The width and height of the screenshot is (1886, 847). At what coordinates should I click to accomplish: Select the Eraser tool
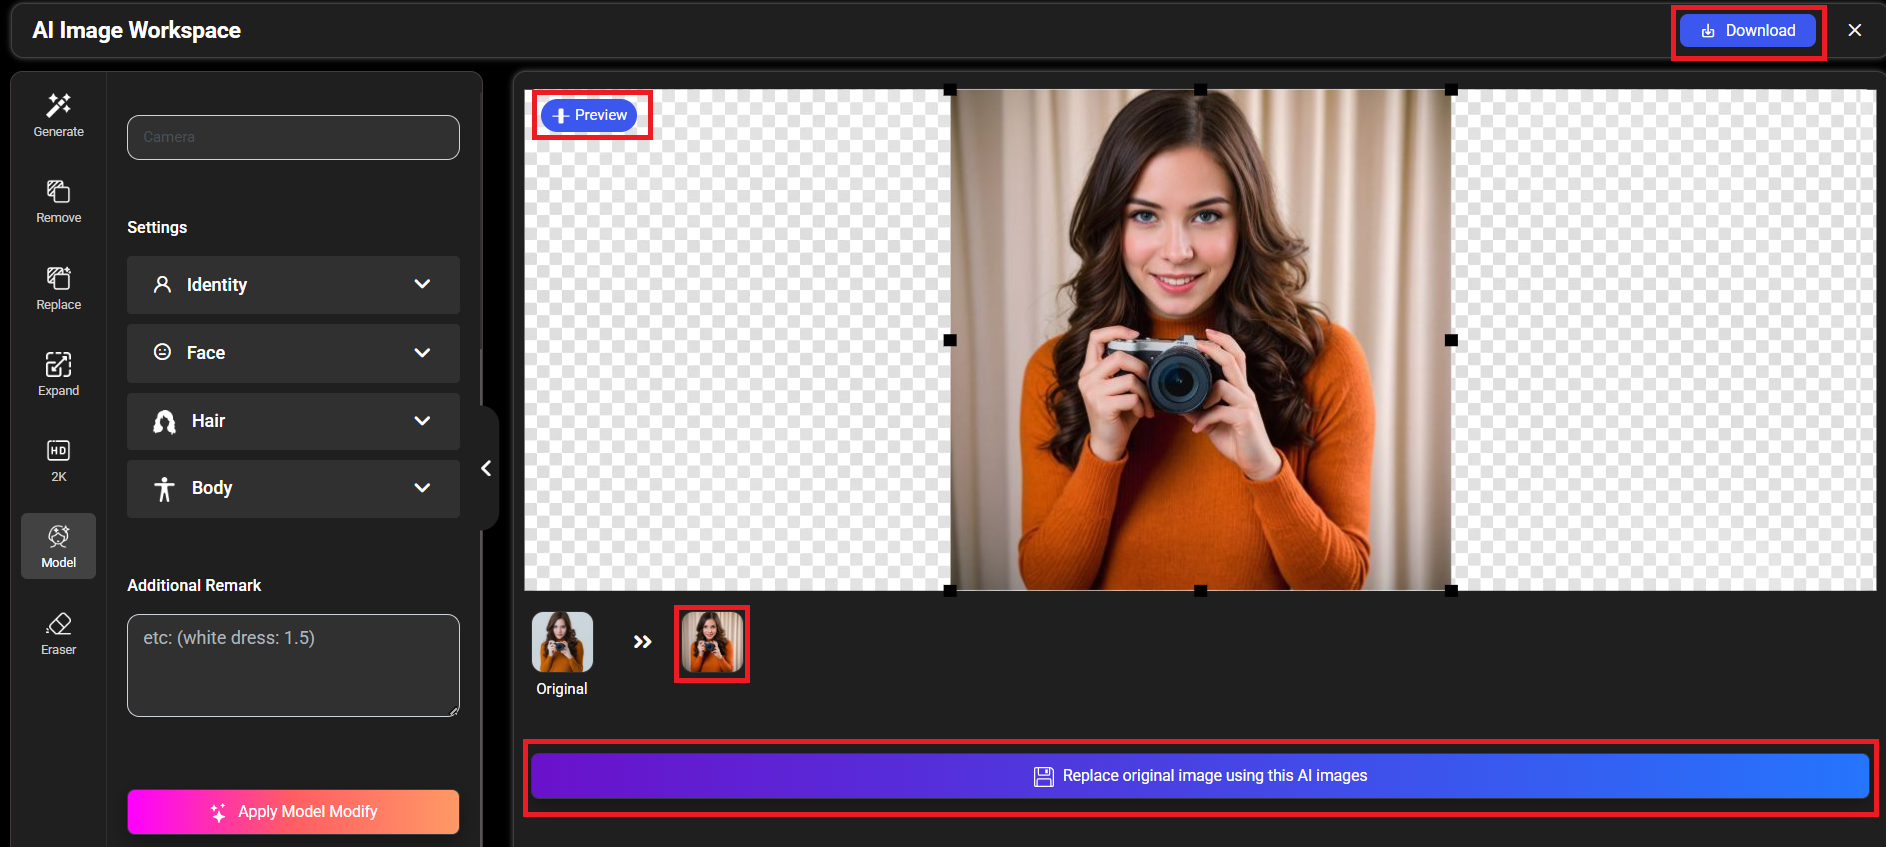coord(58,633)
